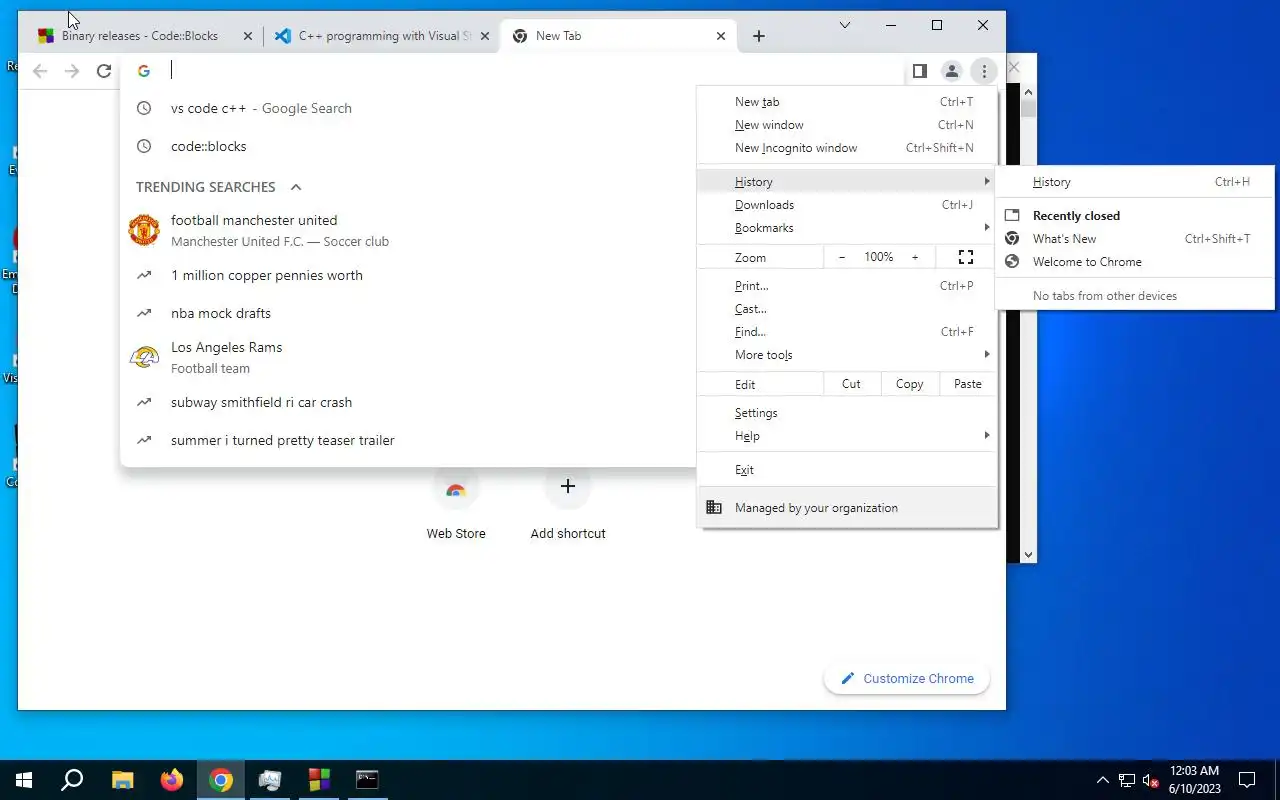Close the C++ programming with Visual Studio tab
Viewport: 1280px width, 800px height.
(485, 36)
